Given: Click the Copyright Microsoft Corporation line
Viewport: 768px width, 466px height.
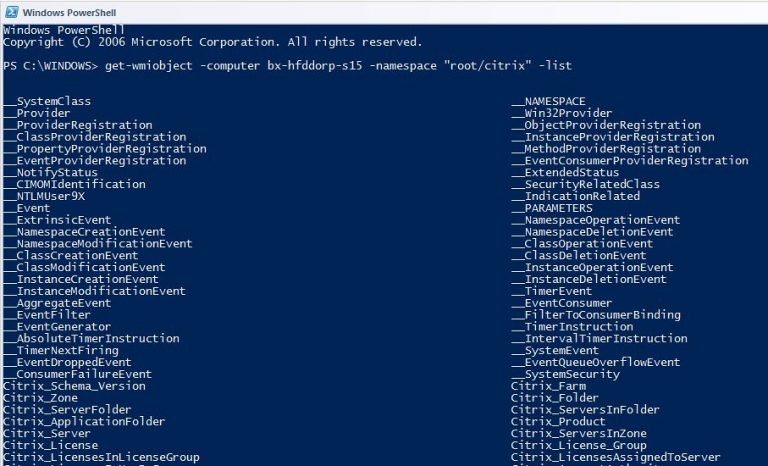Looking at the screenshot, I should (x=213, y=42).
